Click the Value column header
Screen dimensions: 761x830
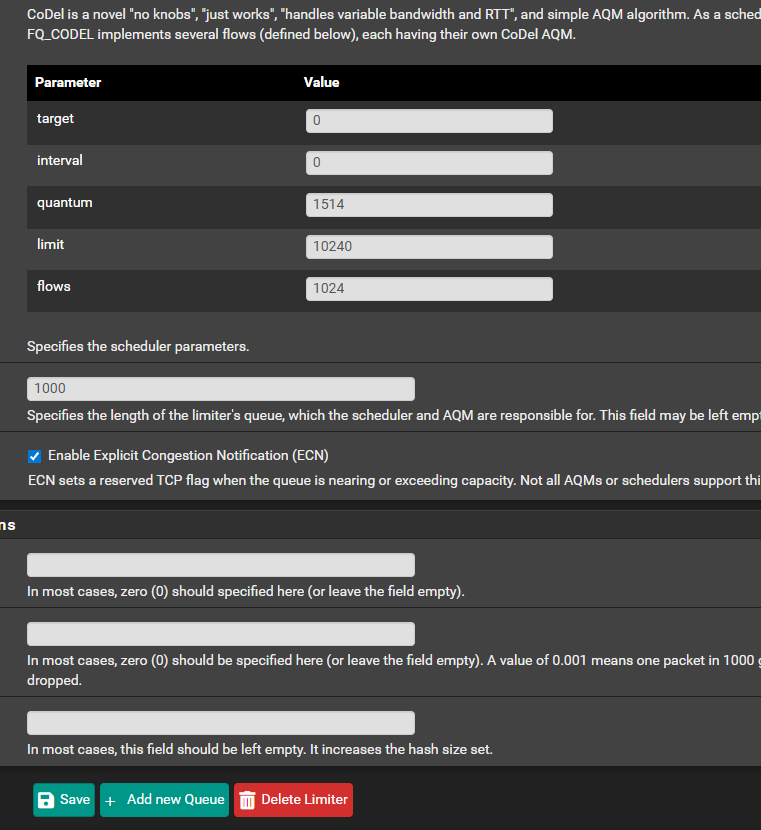pos(321,83)
